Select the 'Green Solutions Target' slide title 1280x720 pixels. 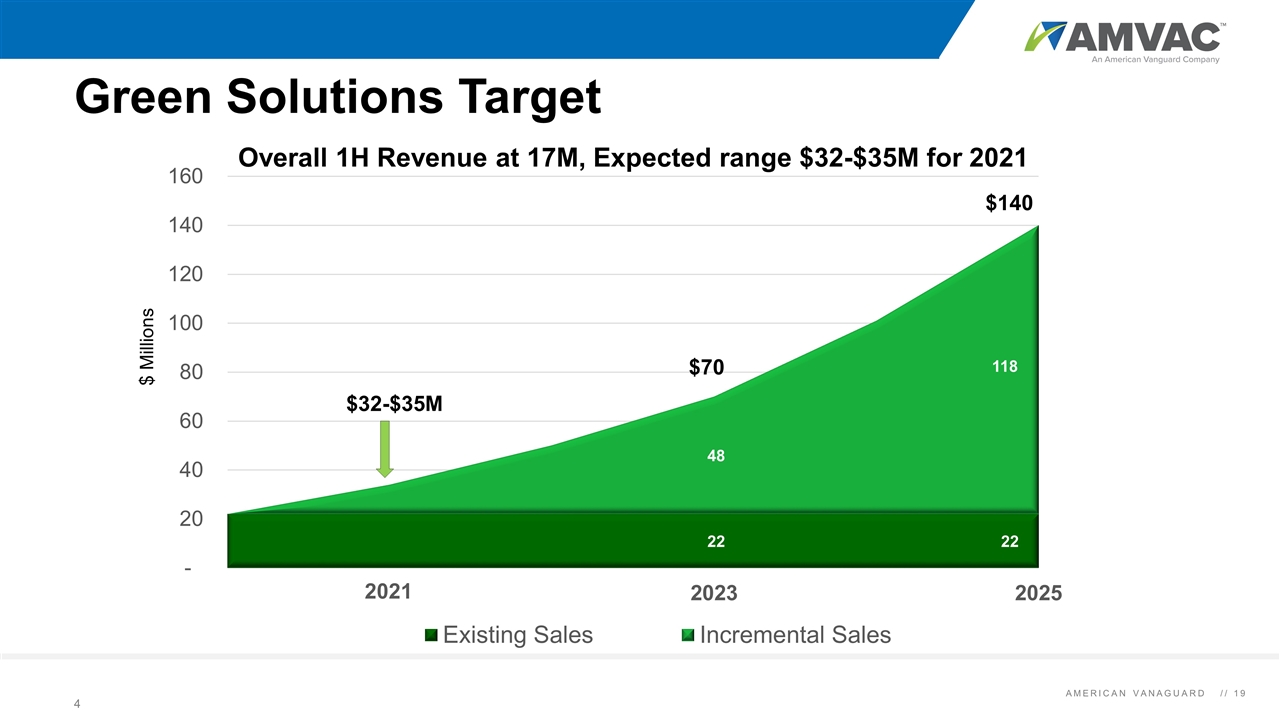[339, 97]
